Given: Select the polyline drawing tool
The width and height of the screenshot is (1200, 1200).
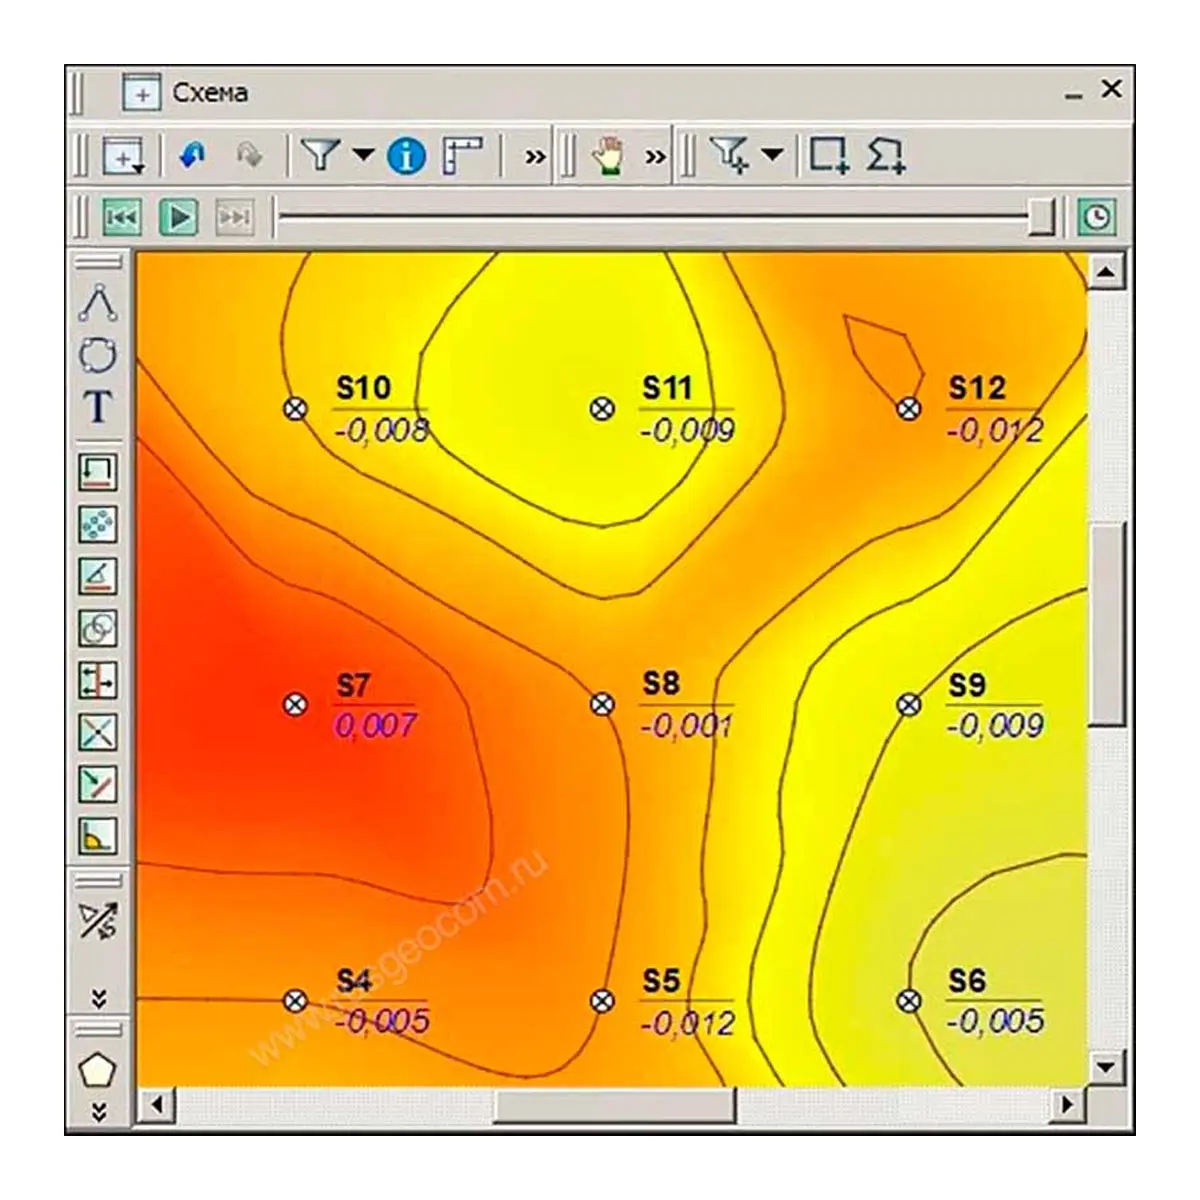Looking at the screenshot, I should [x=98, y=302].
